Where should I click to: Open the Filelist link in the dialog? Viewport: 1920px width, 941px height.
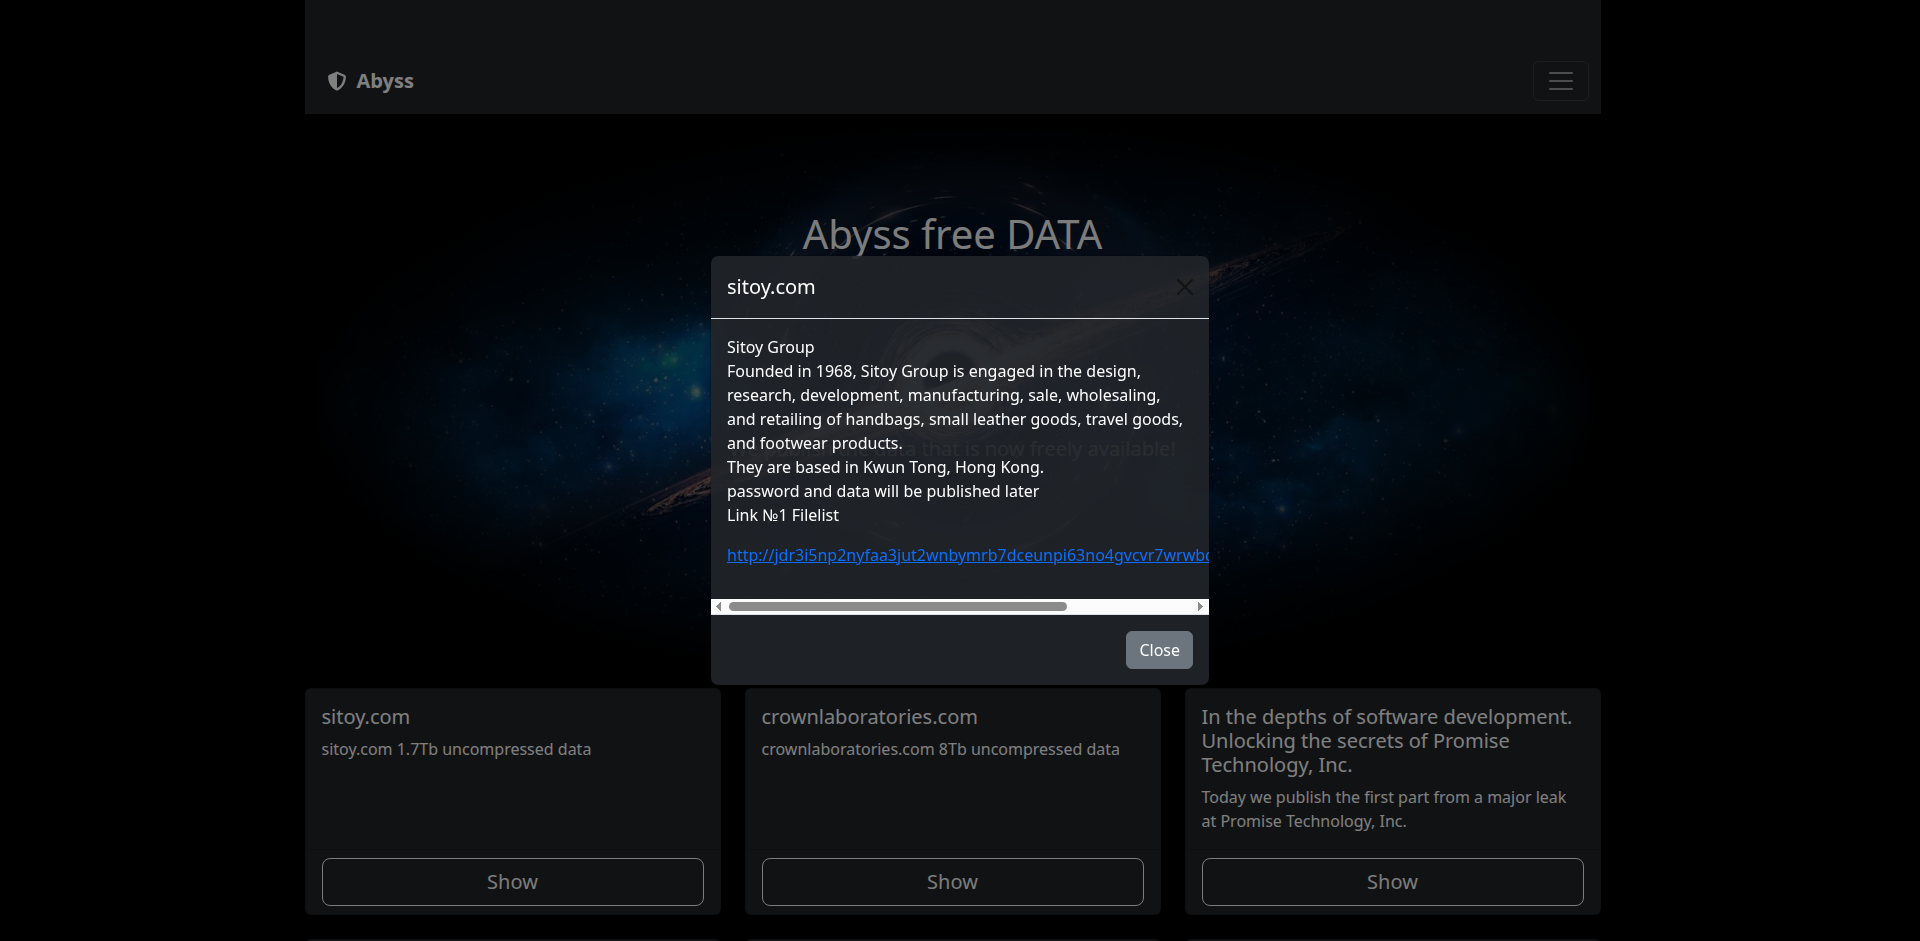coord(966,556)
